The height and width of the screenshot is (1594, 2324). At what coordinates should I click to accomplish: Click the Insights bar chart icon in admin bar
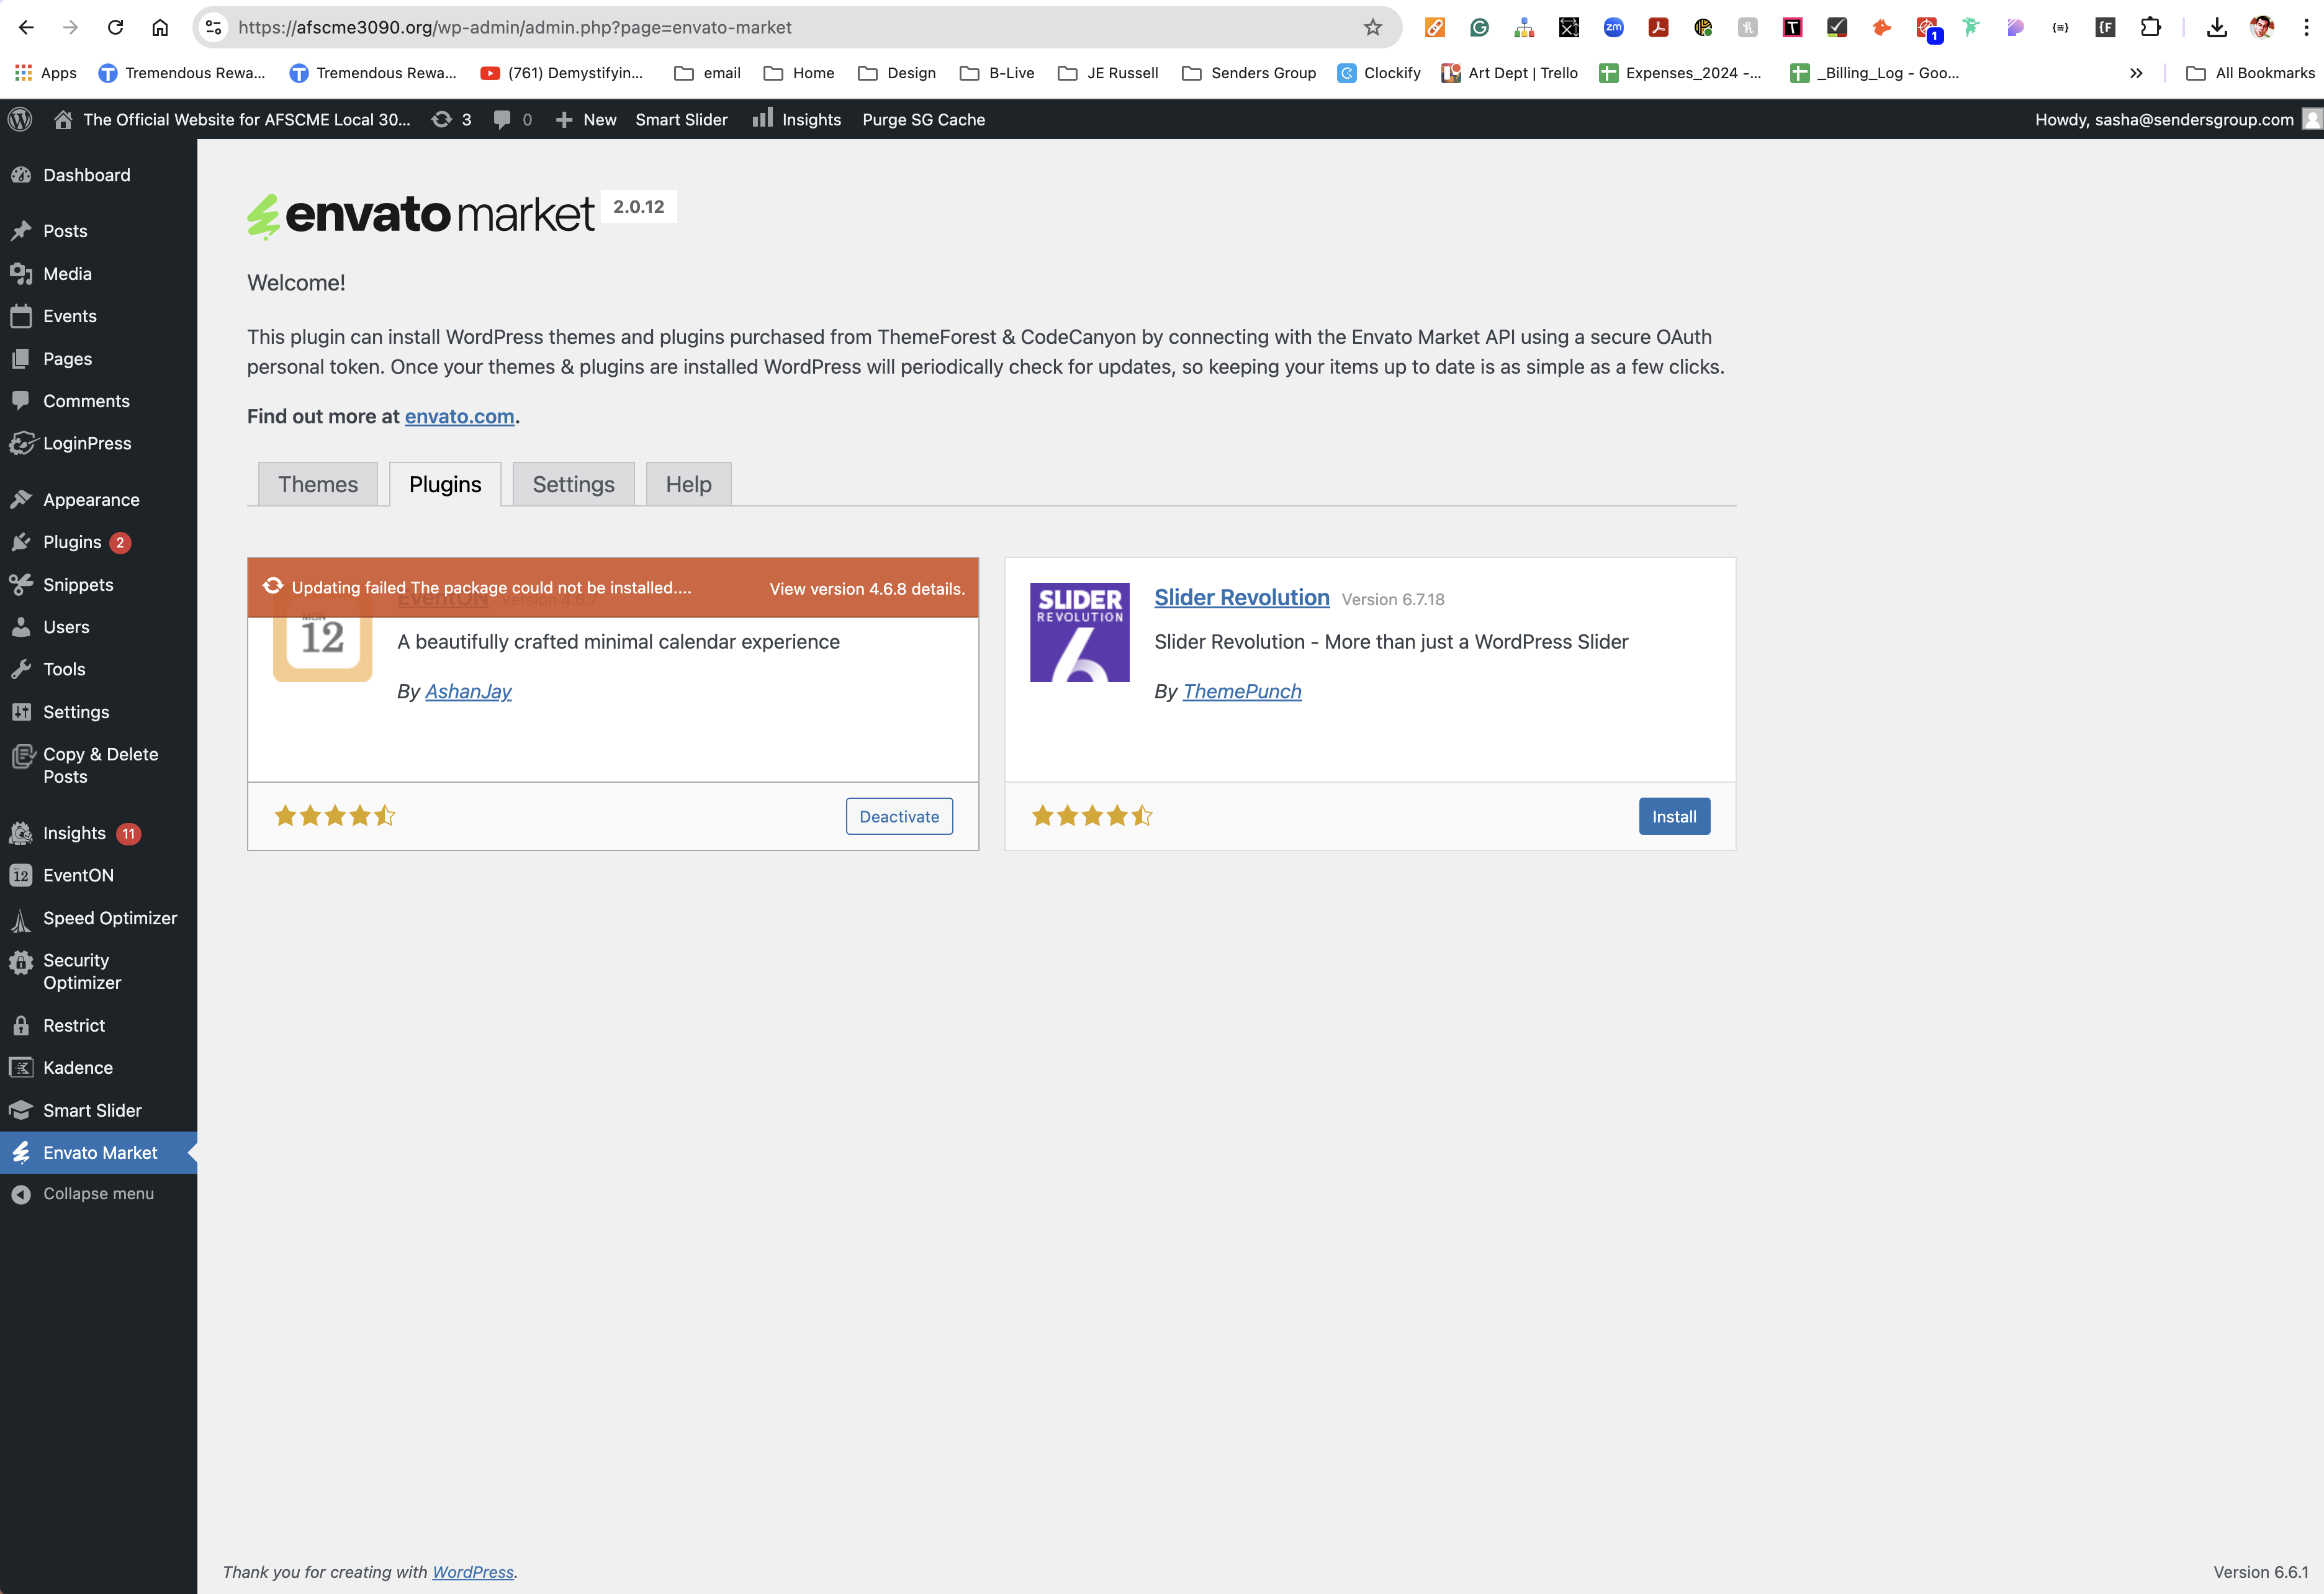763,118
